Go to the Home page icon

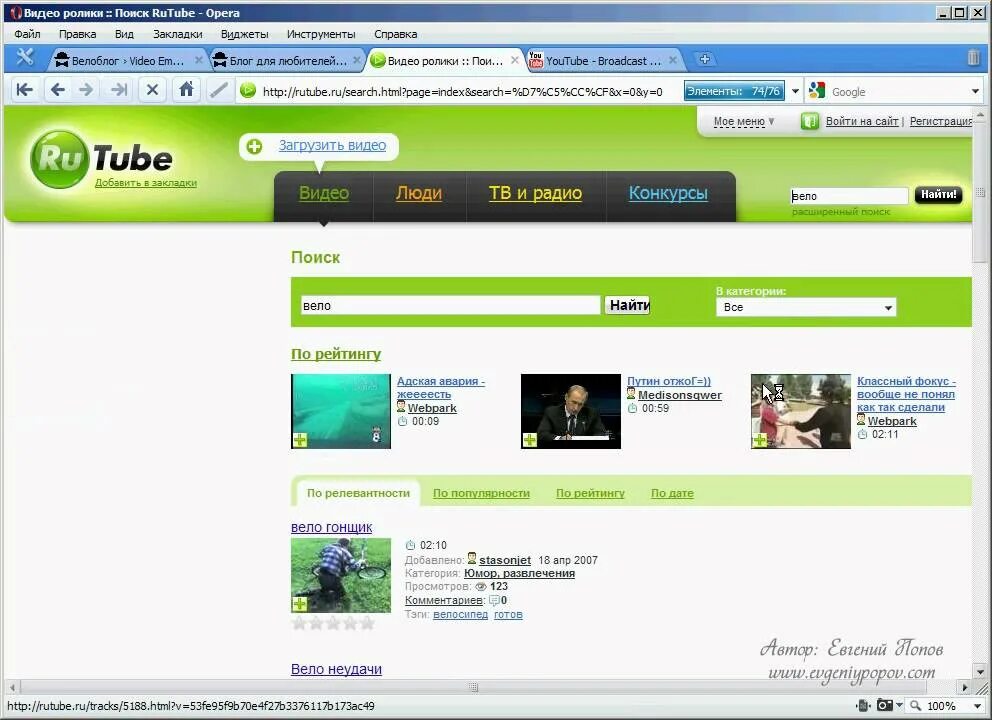(x=186, y=89)
